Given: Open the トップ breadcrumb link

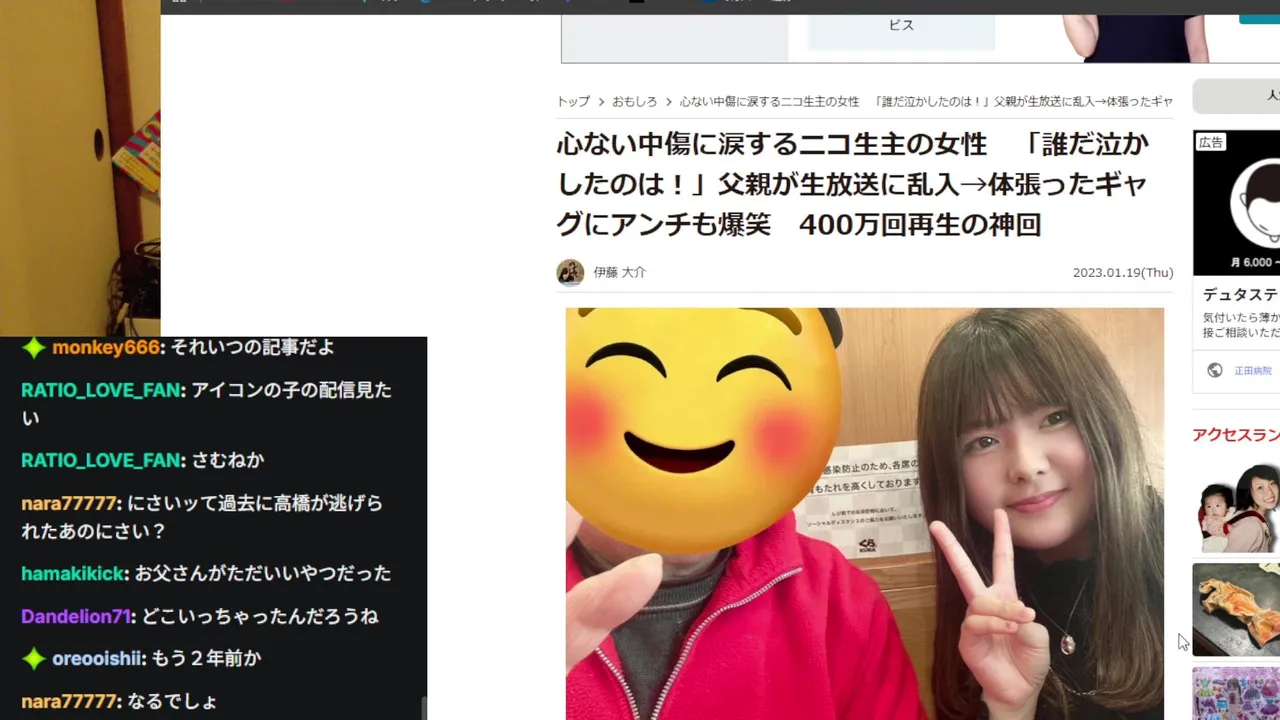Looking at the screenshot, I should click(x=573, y=102).
